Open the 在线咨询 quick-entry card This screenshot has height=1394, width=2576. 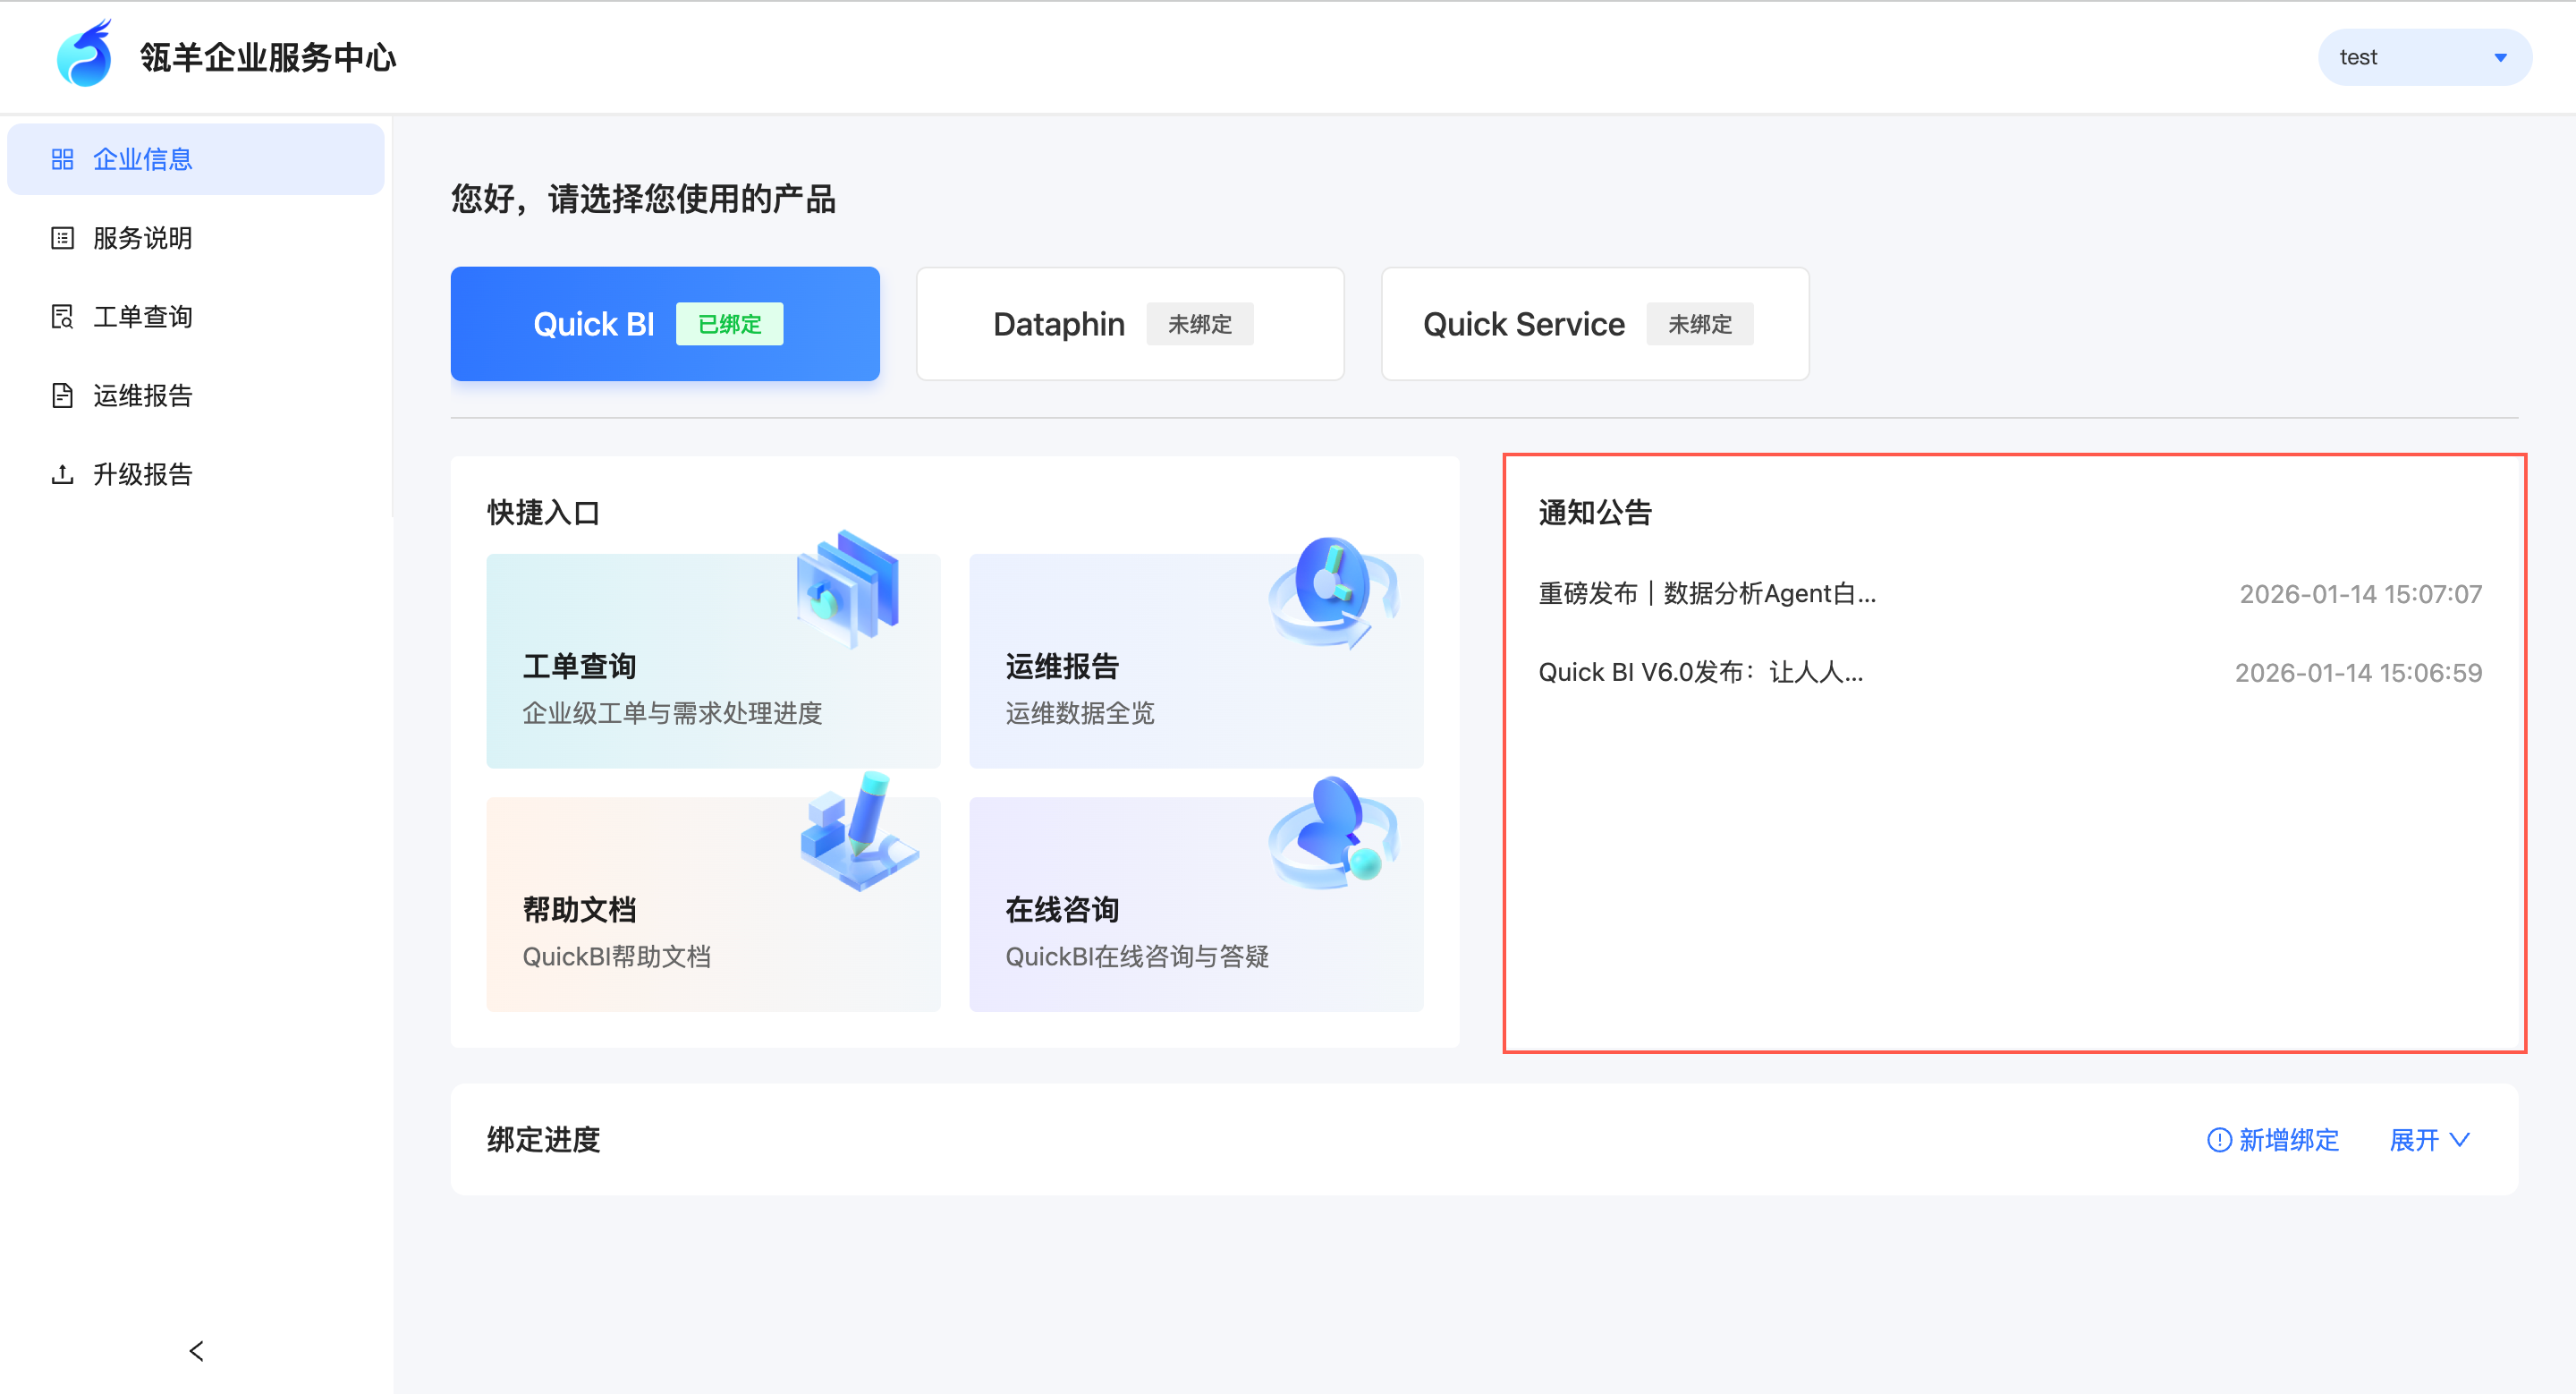(1195, 904)
